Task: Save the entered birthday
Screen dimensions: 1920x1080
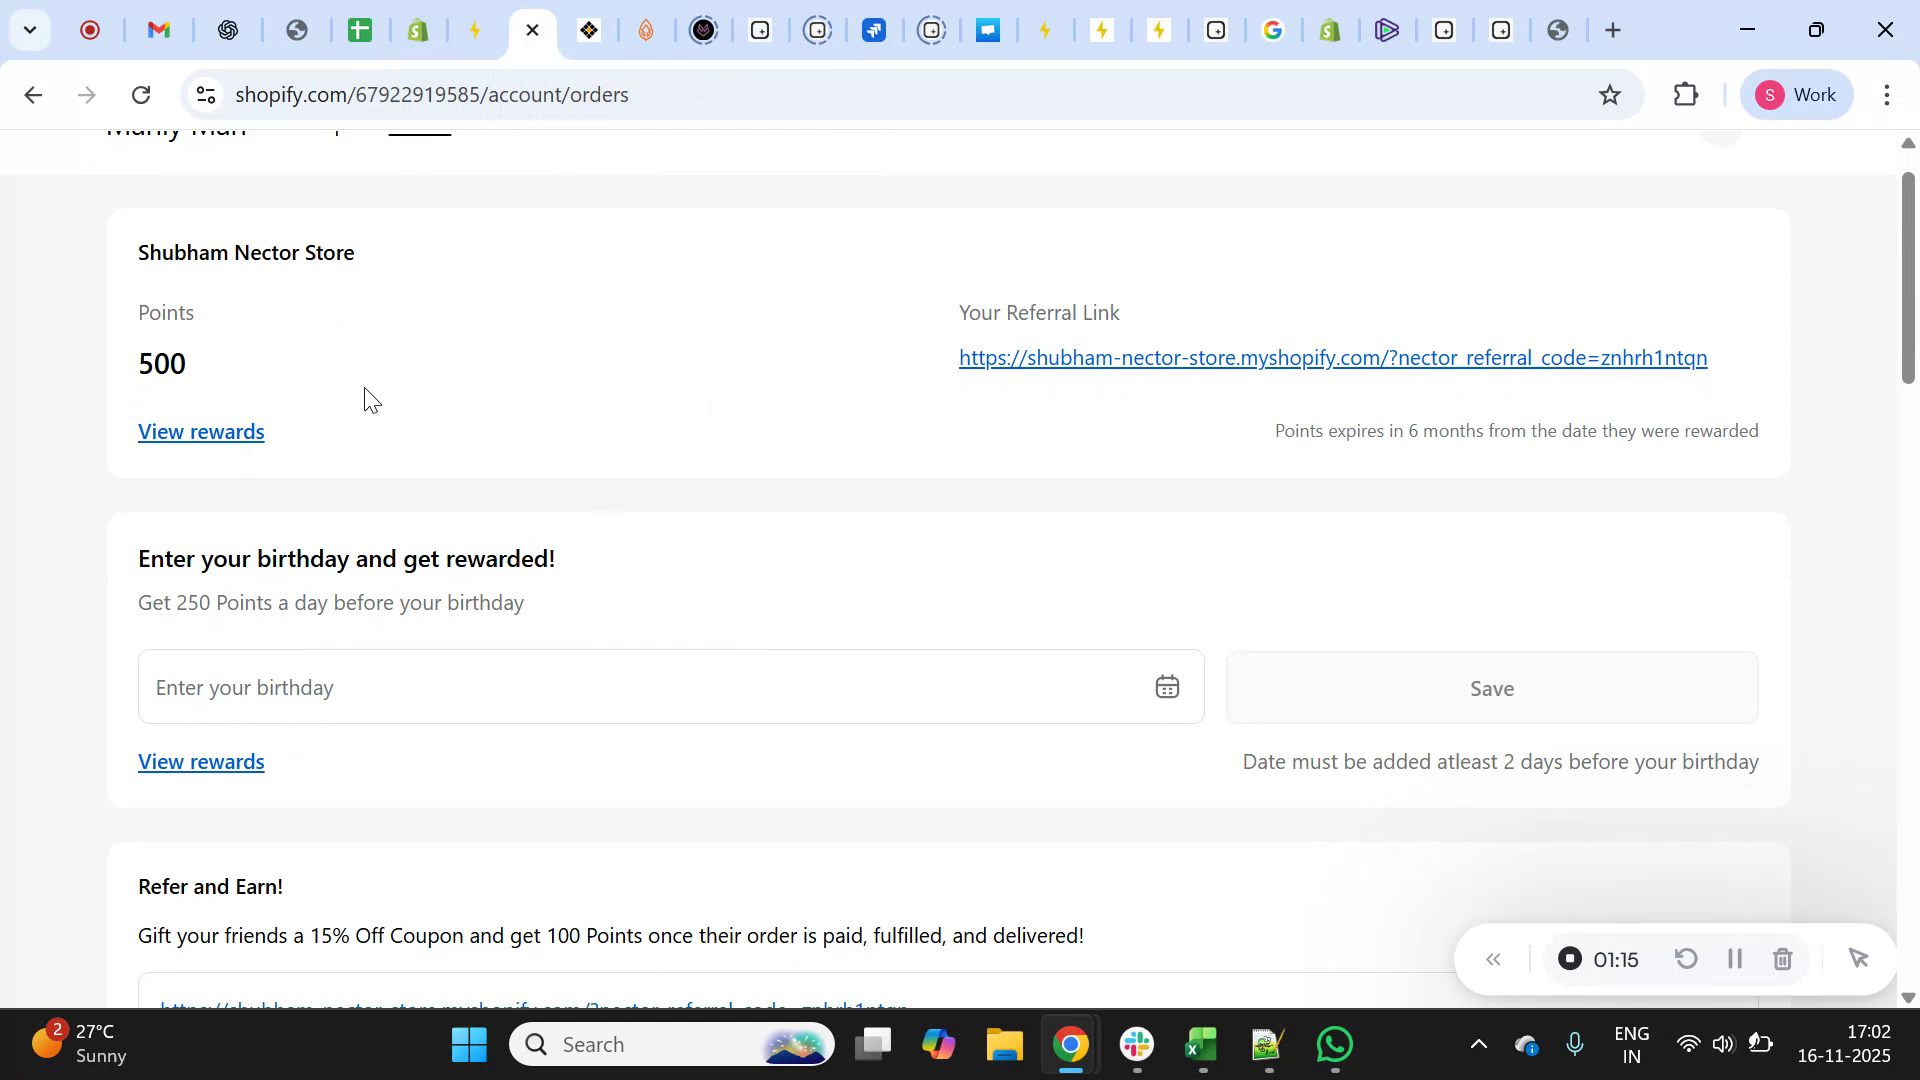Action: (x=1491, y=688)
